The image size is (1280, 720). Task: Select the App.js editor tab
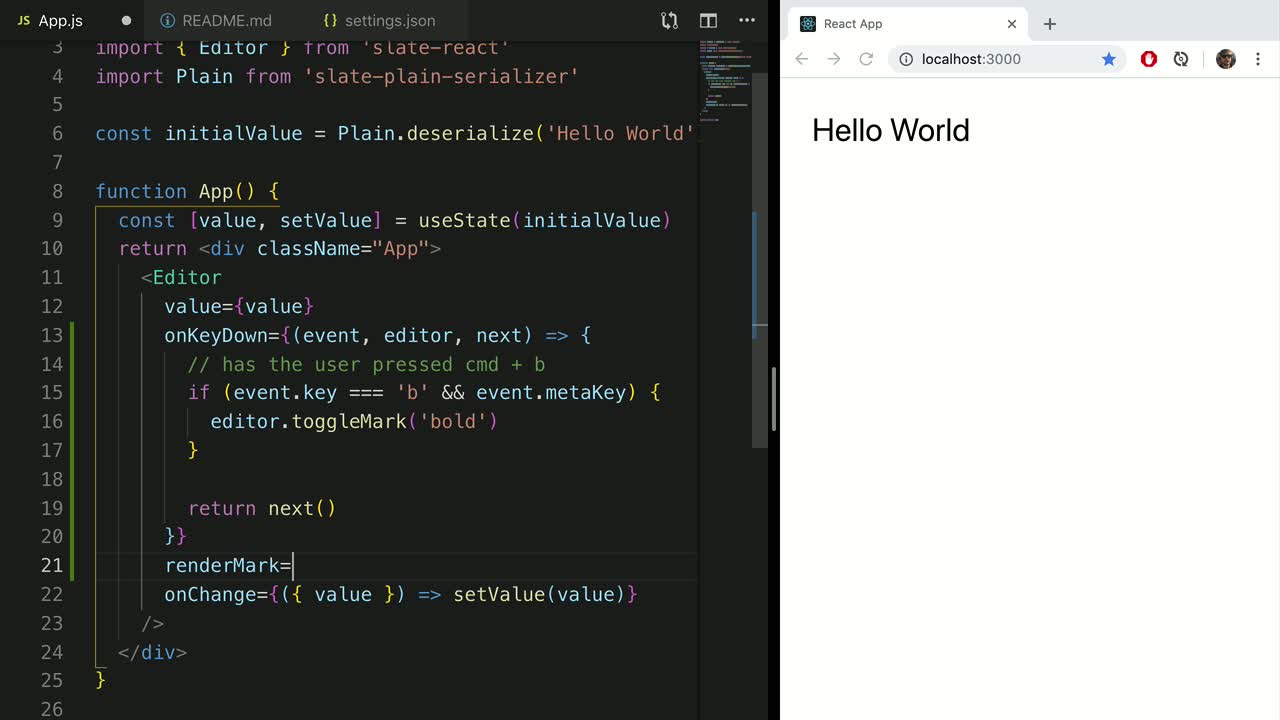(x=60, y=20)
